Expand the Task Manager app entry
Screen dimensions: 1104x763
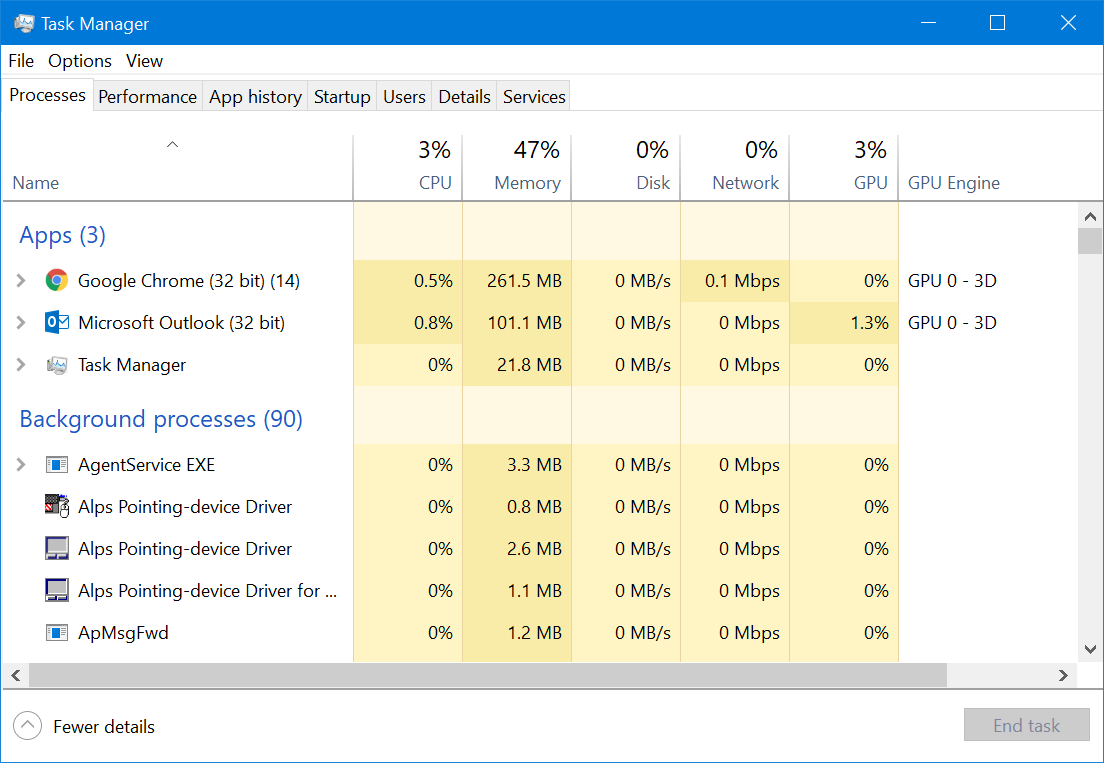pyautogui.click(x=21, y=365)
